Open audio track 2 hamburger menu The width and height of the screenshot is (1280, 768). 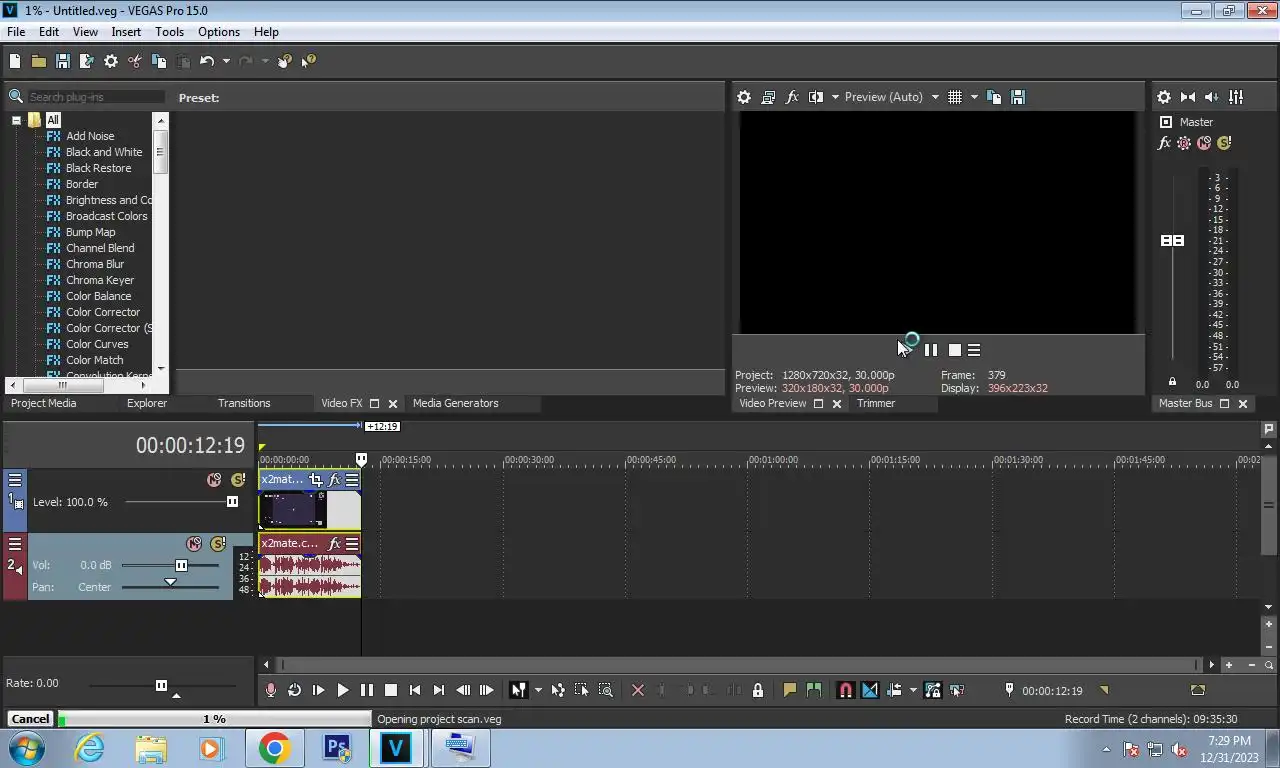pyautogui.click(x=15, y=544)
